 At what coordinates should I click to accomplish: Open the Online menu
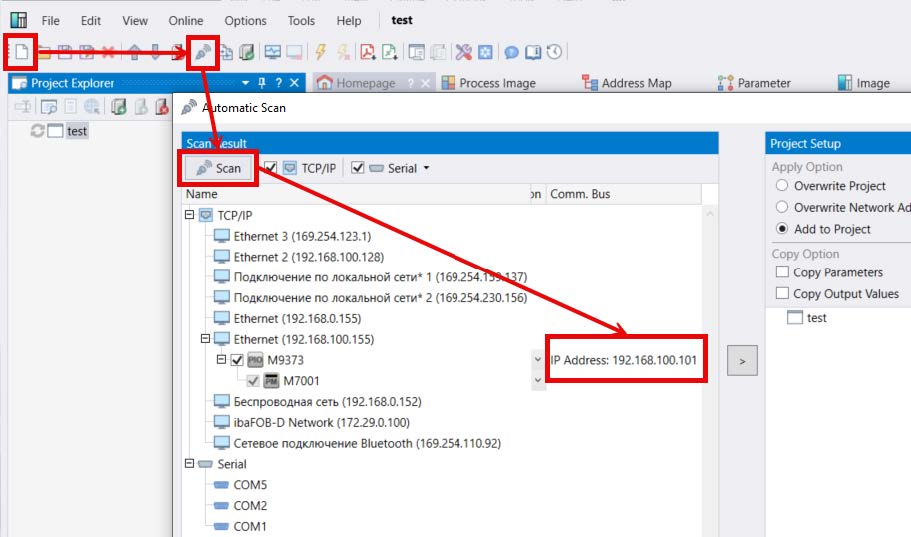[x=186, y=20]
